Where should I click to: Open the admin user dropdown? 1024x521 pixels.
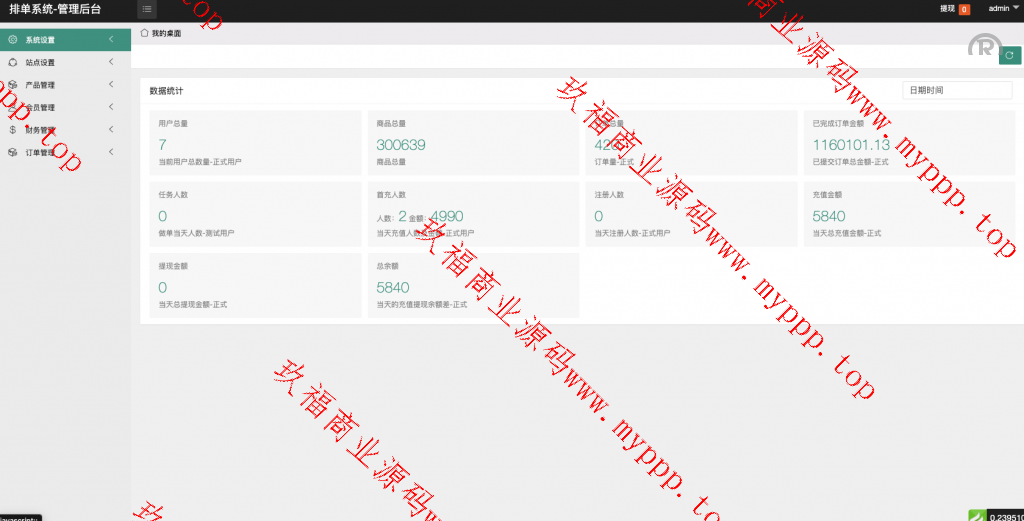point(1003,8)
